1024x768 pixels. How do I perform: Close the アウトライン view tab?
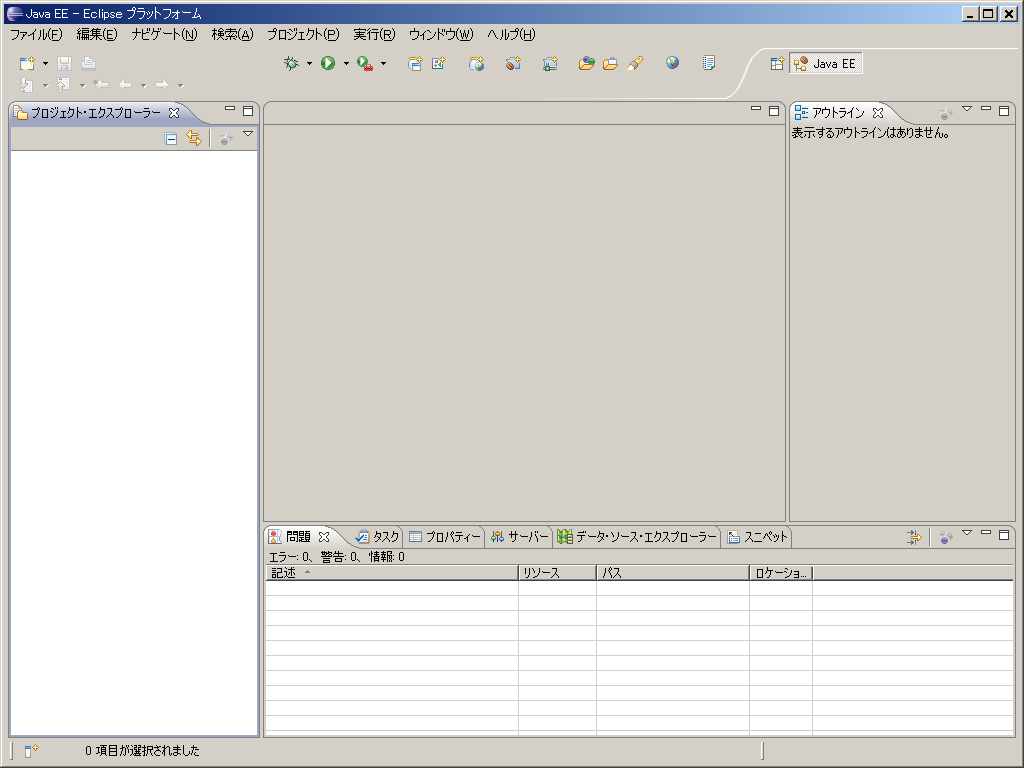click(x=878, y=113)
